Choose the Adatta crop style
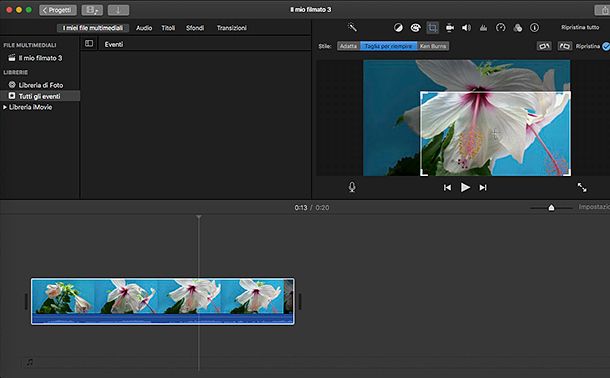610x378 pixels. (x=348, y=46)
